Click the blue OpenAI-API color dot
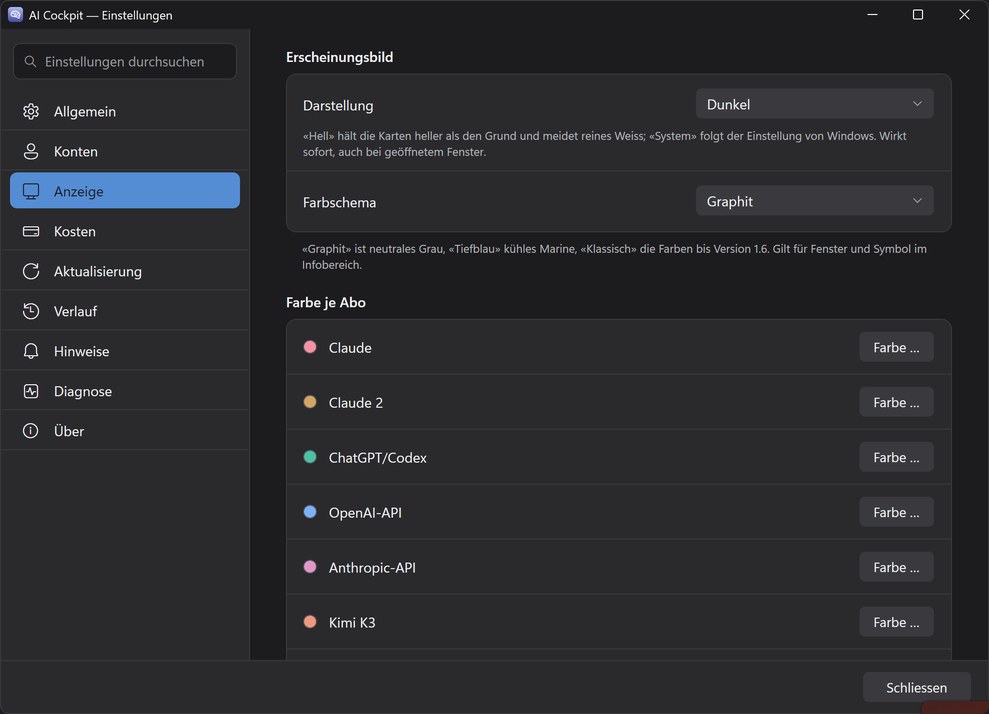This screenshot has height=714, width=989. click(x=310, y=512)
